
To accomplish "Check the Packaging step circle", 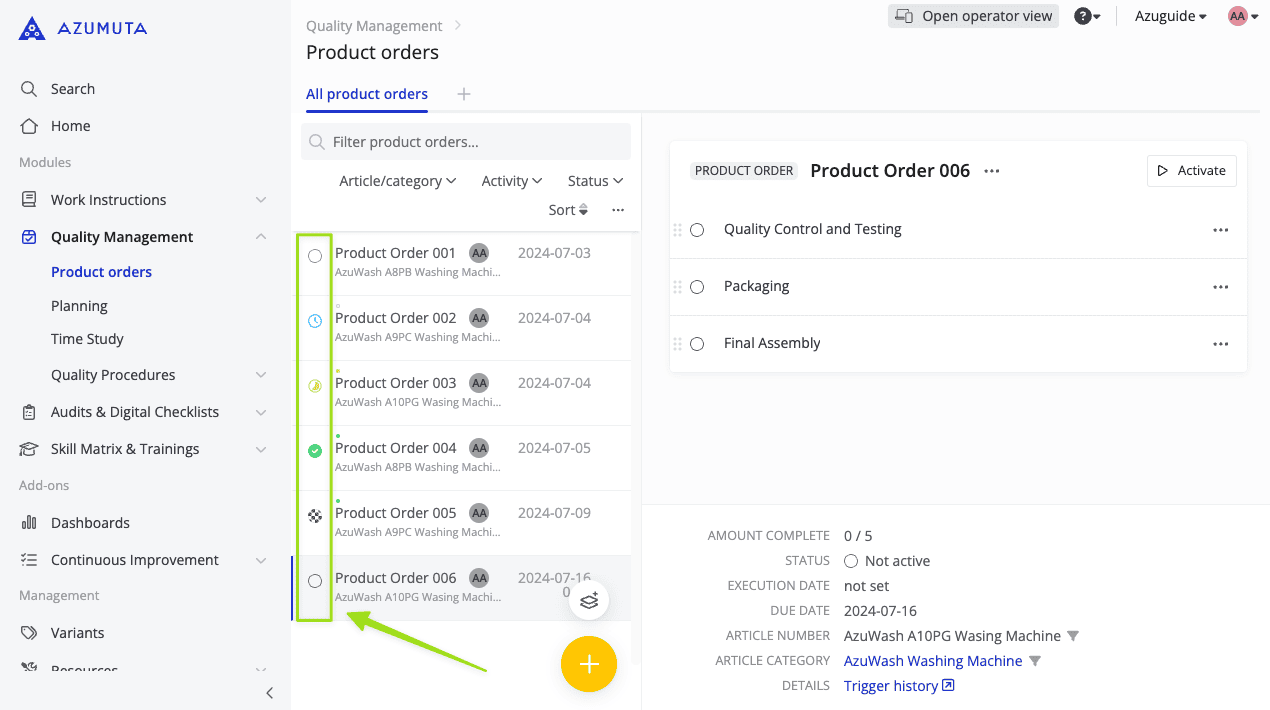I will [697, 286].
